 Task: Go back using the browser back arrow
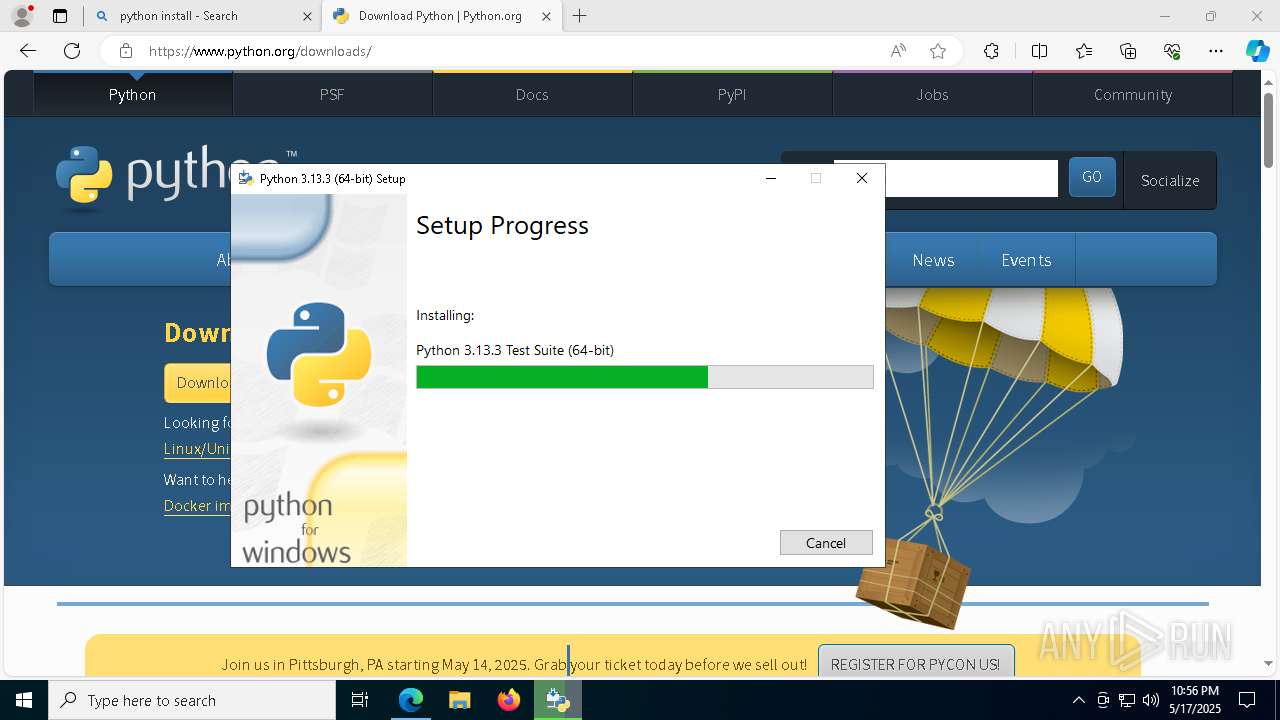coord(28,51)
